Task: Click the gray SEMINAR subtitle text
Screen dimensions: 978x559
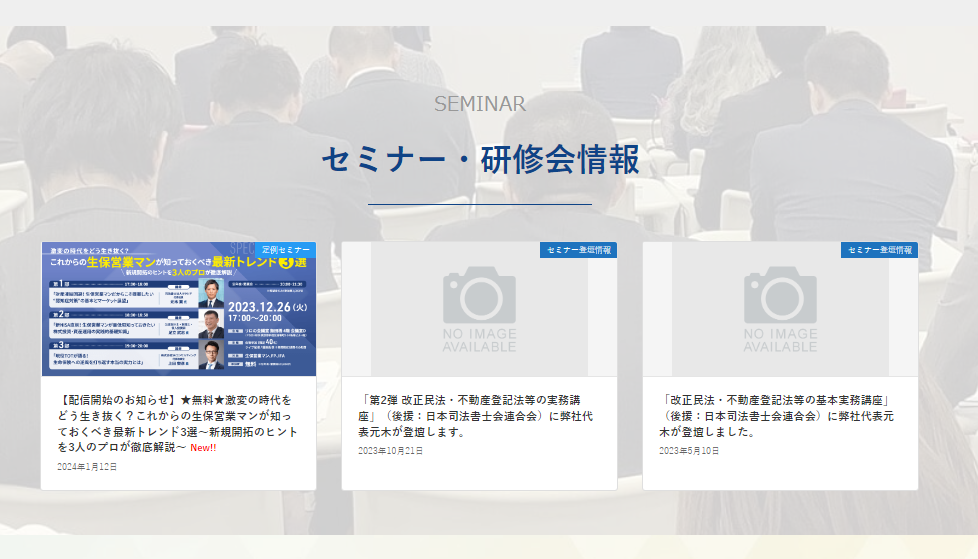Action: pos(480,104)
